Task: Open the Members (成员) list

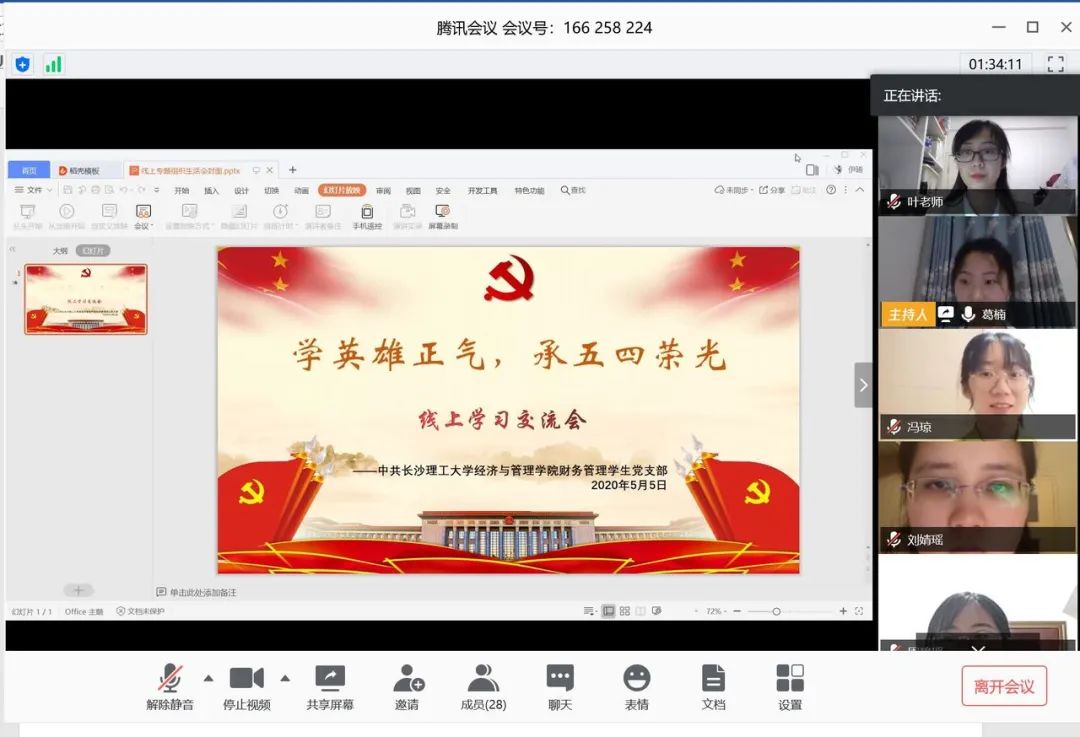Action: tap(483, 679)
